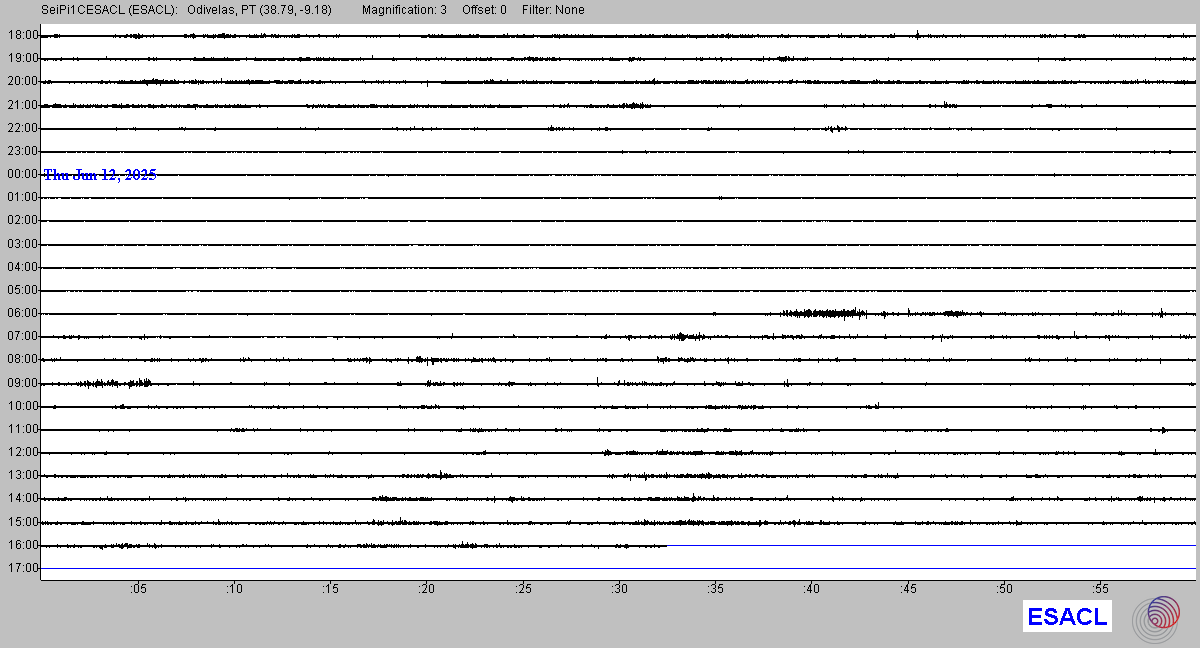Viewport: 1200px width, 648px height.
Task: Click the 05:00 hour label
Action: 22,290
